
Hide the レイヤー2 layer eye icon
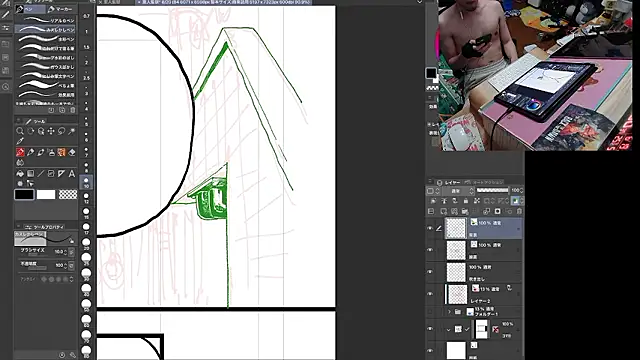[430, 294]
